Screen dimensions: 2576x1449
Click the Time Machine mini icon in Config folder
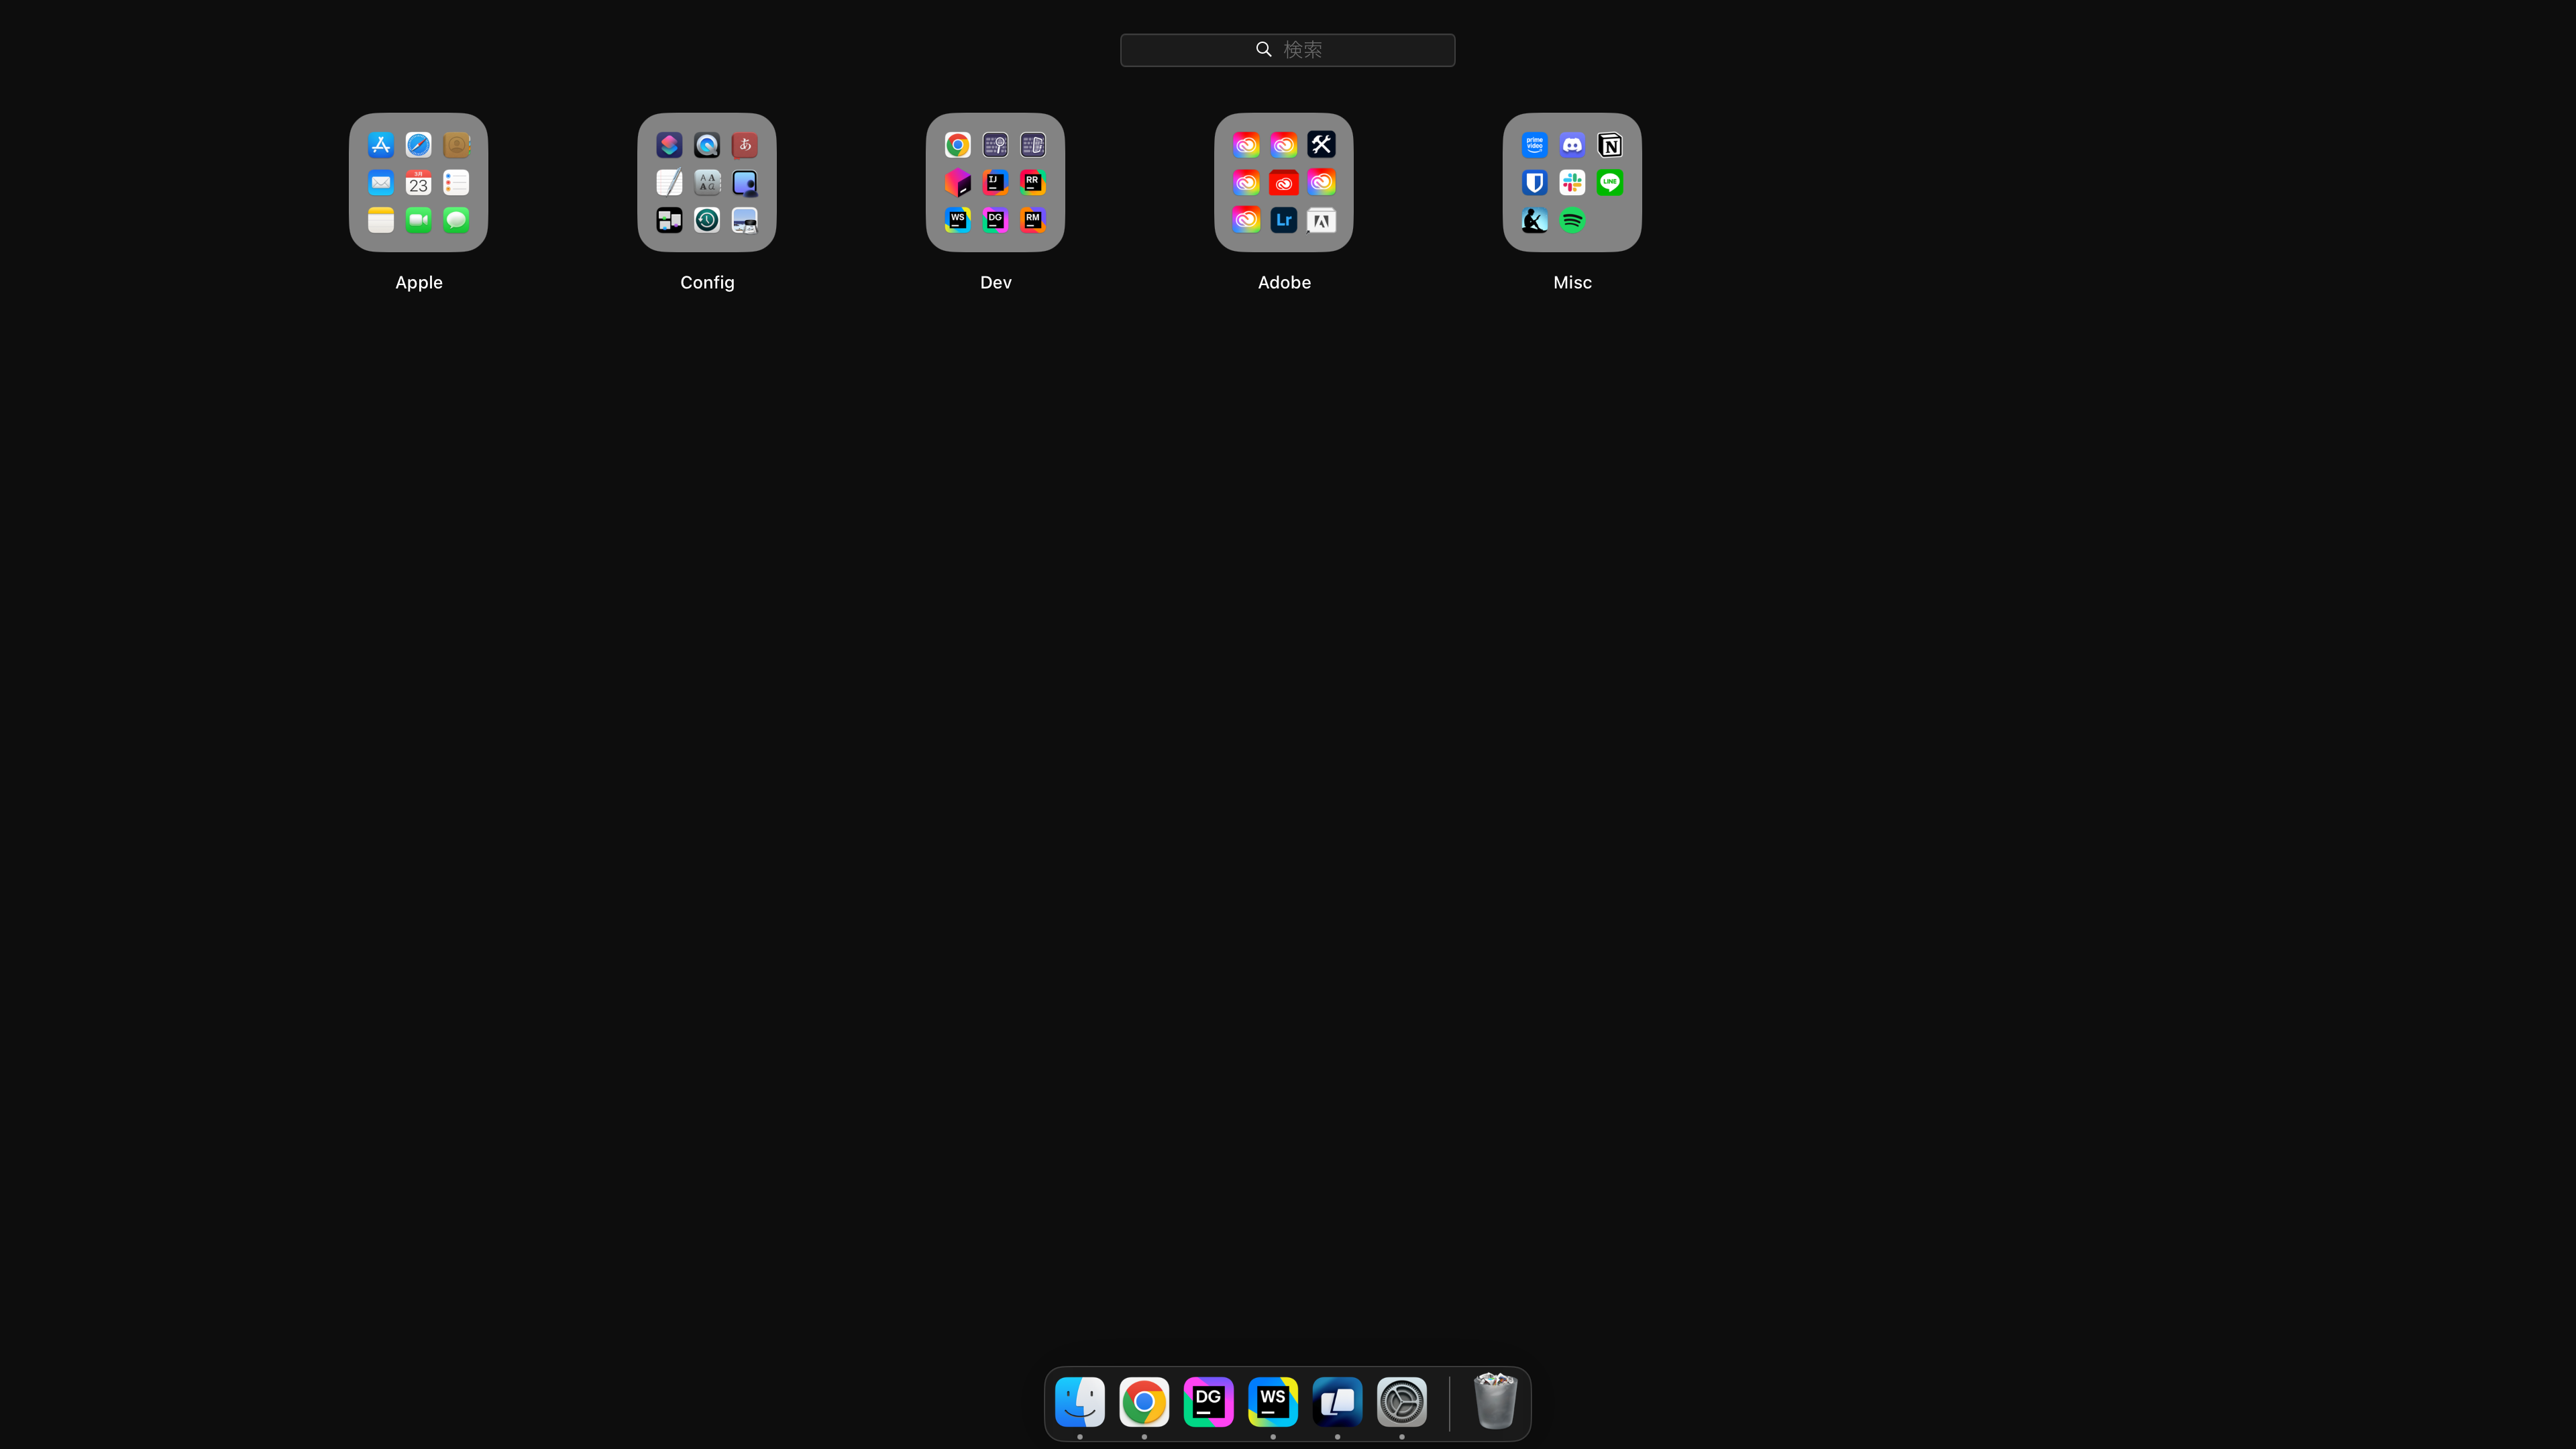[x=707, y=220]
